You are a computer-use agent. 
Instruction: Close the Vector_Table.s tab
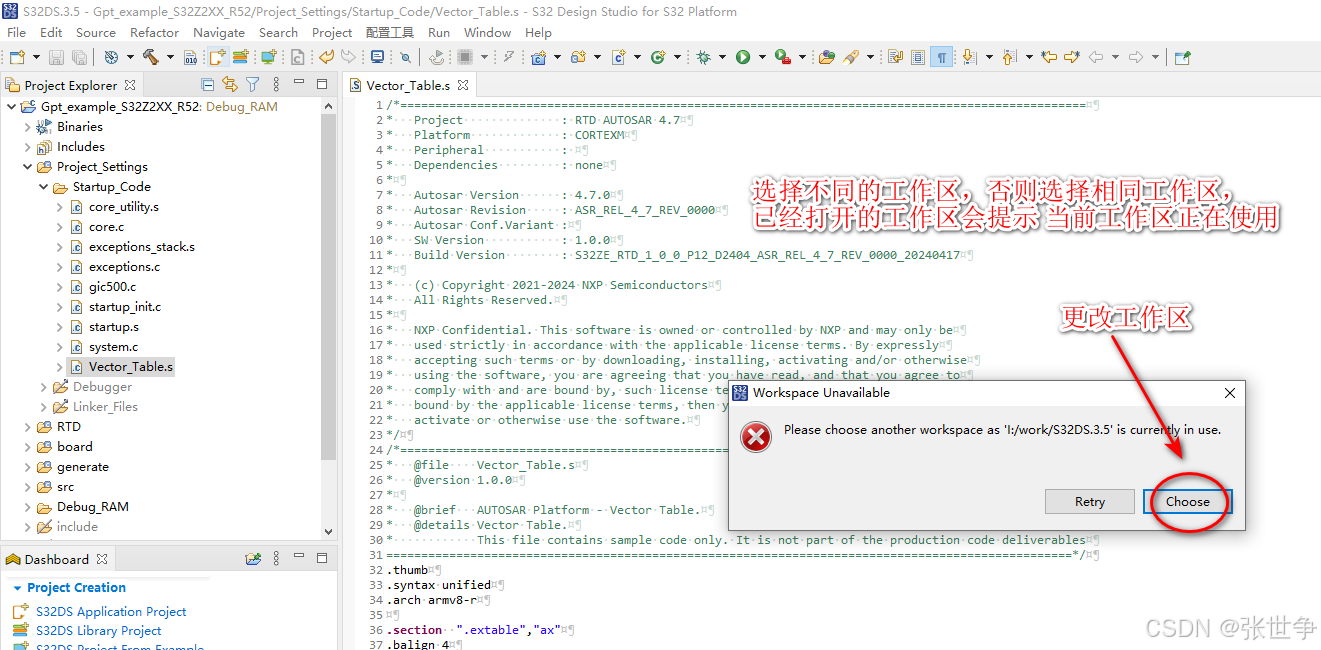463,86
